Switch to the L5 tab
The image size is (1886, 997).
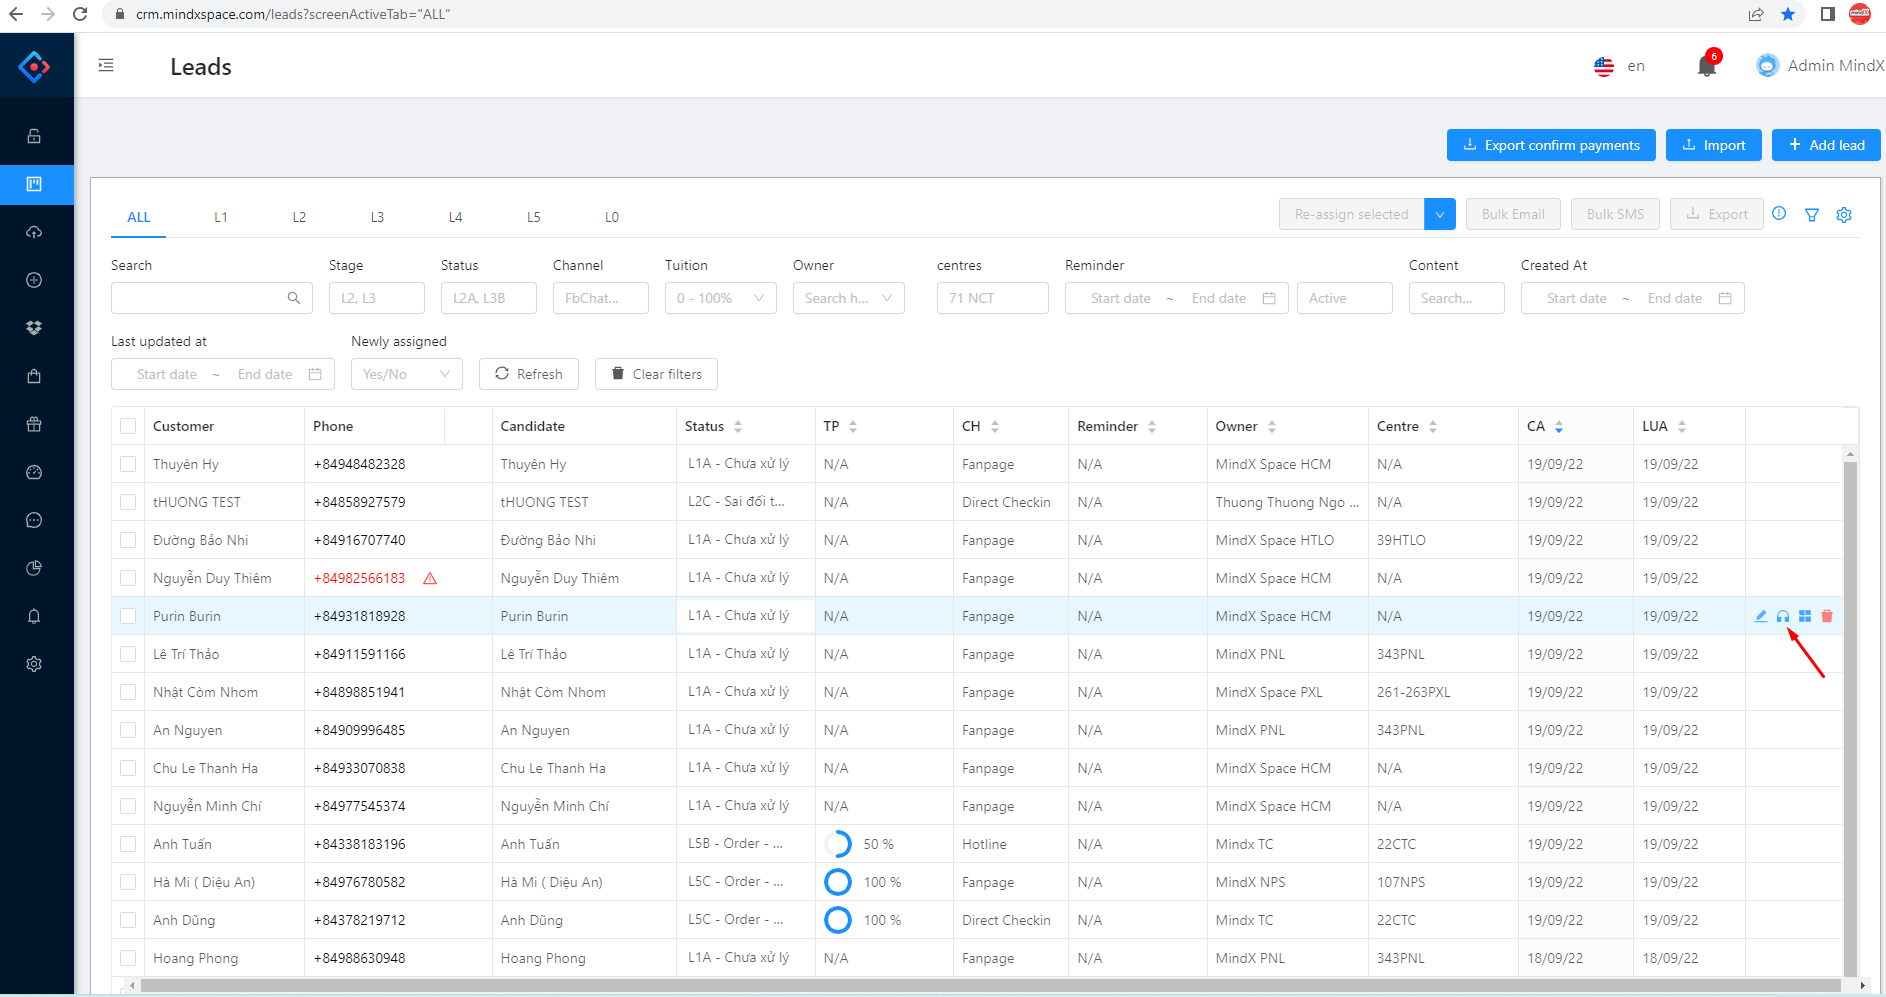coord(533,217)
